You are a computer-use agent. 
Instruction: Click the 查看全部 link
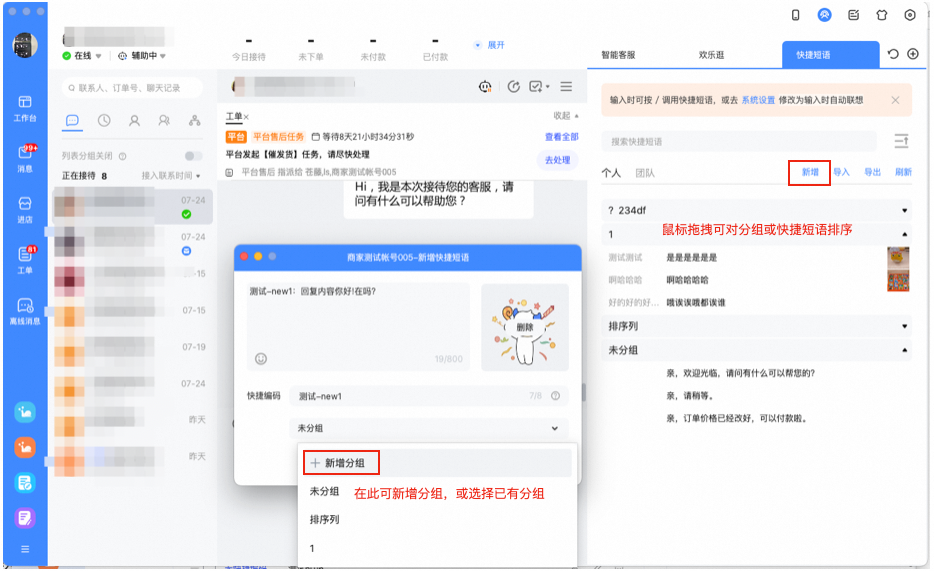click(x=562, y=136)
